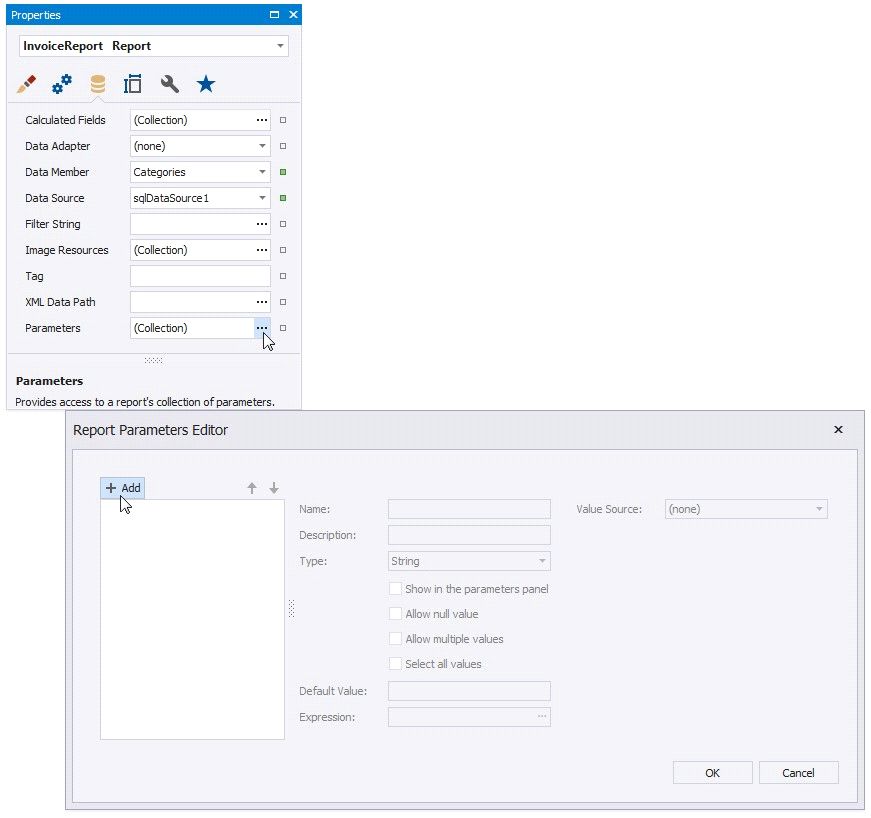Switch to the Behavior tab gears icon
Screen dimensions: 871x818
tap(62, 84)
